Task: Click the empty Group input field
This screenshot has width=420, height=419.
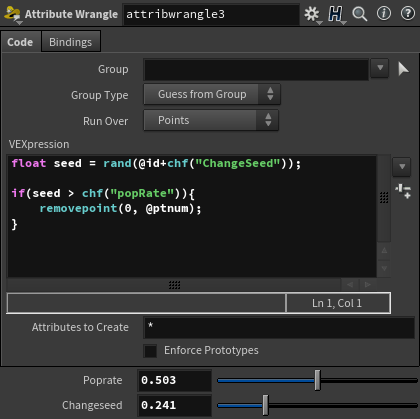Action: [x=256, y=69]
